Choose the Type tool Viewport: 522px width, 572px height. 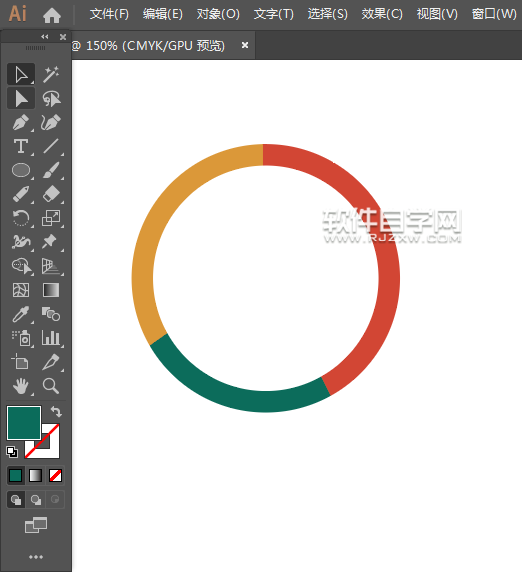click(21, 146)
